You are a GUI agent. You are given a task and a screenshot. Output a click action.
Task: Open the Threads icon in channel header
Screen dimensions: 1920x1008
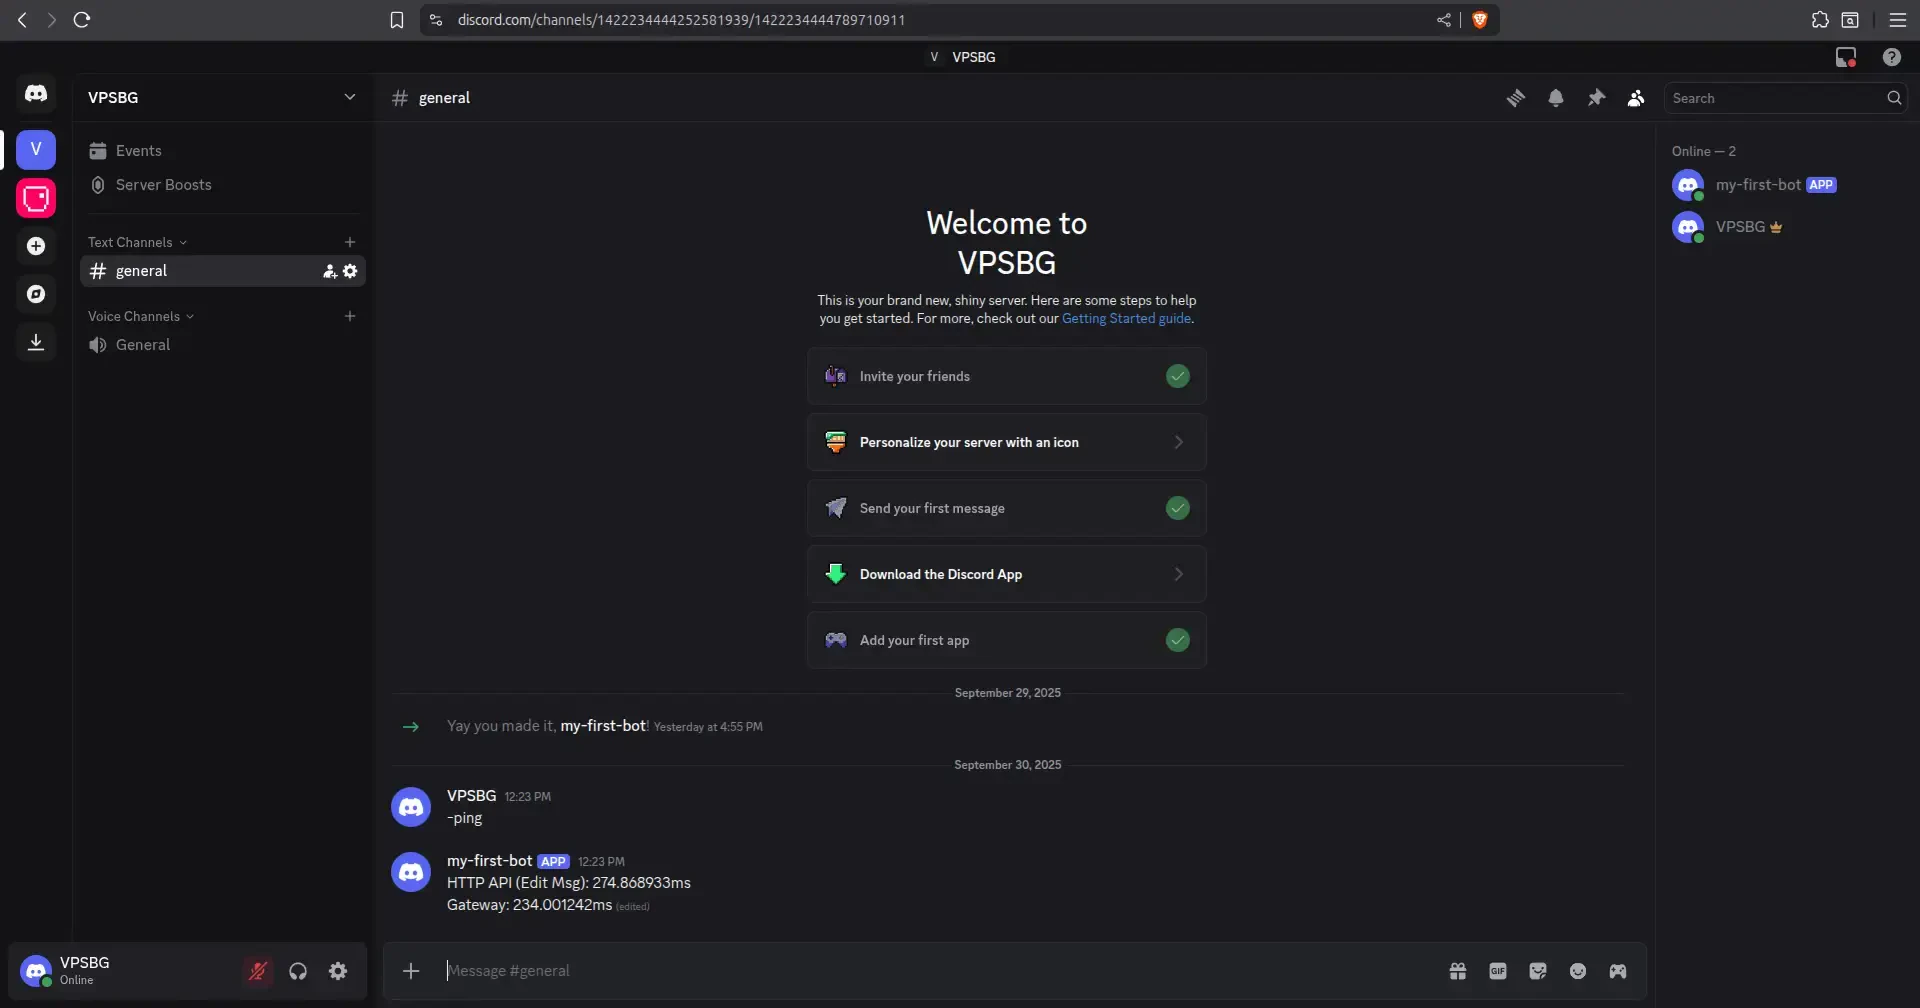(1516, 98)
